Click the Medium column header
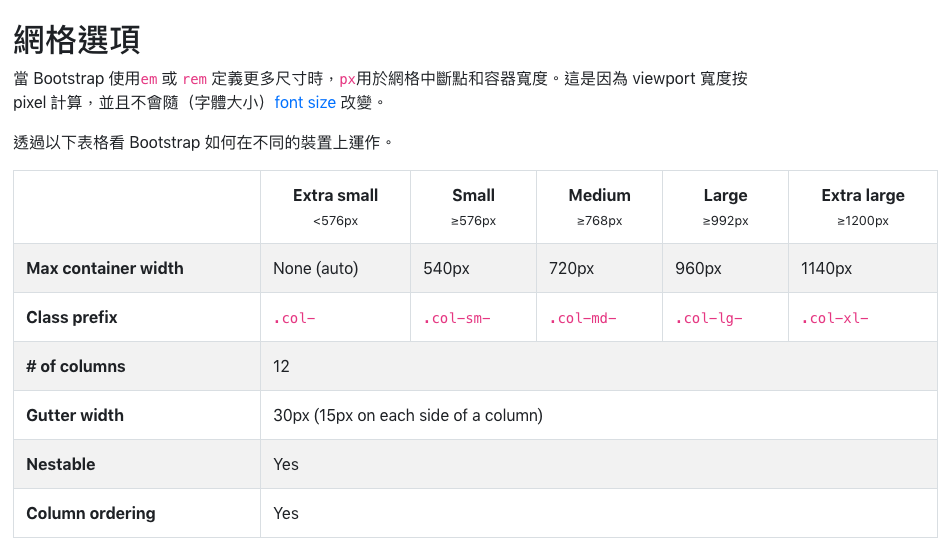This screenshot has width=950, height=549. (599, 196)
